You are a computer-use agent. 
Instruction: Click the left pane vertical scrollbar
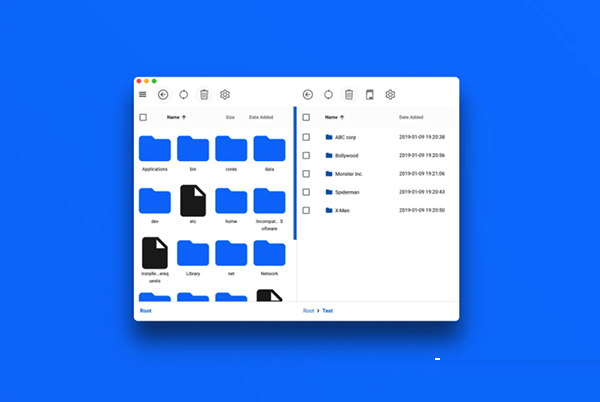295,173
